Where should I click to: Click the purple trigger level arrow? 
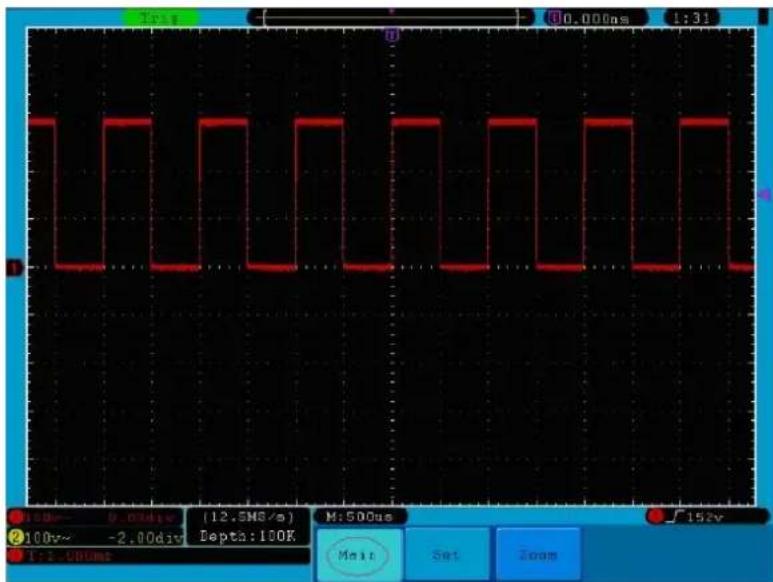765,195
